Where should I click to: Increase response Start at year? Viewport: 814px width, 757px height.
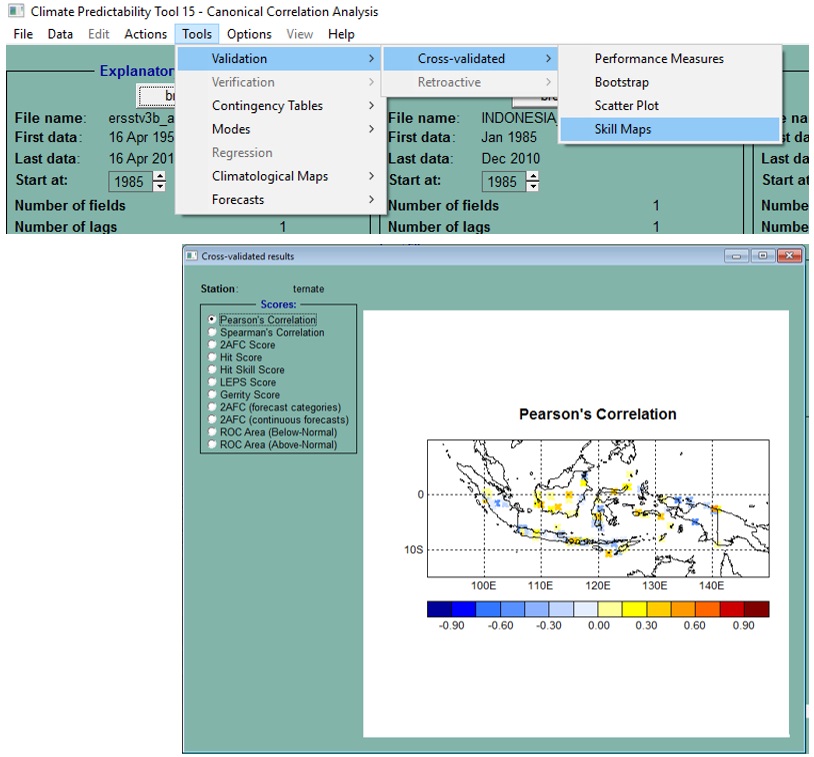tap(533, 176)
